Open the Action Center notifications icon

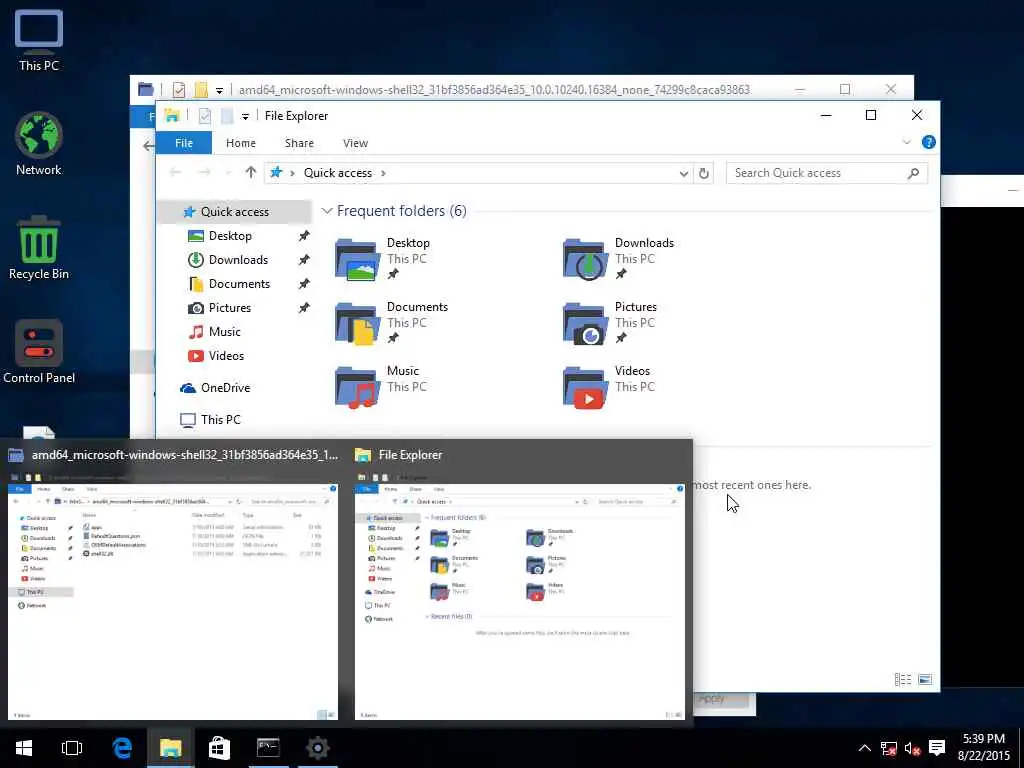coord(937,748)
